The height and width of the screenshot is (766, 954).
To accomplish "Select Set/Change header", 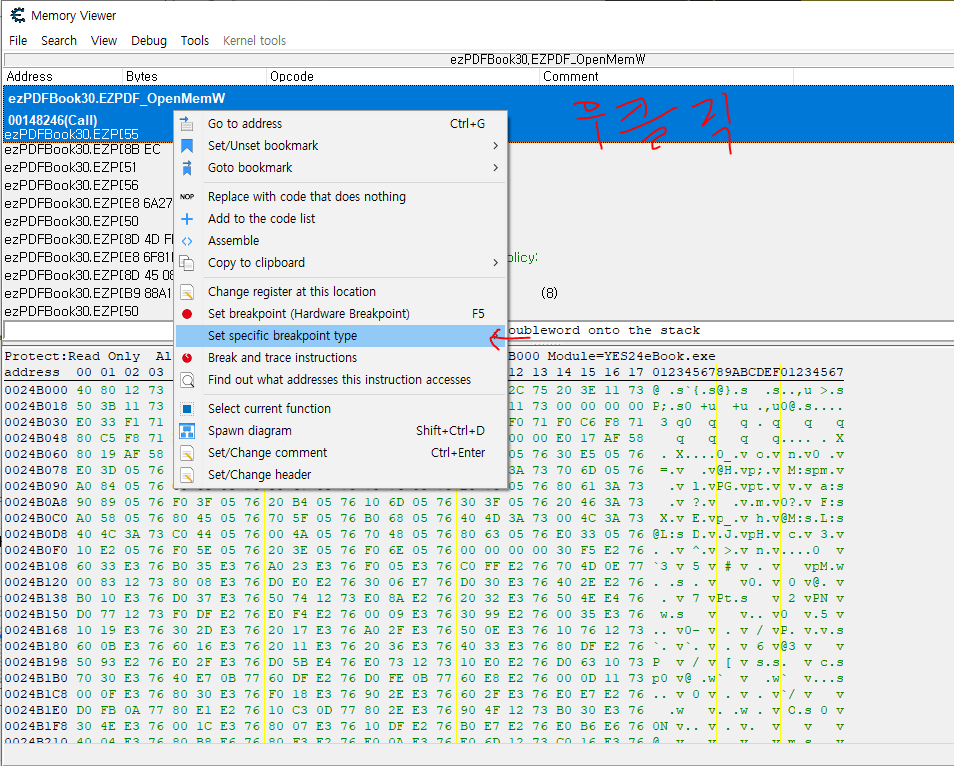I will tap(341, 474).
